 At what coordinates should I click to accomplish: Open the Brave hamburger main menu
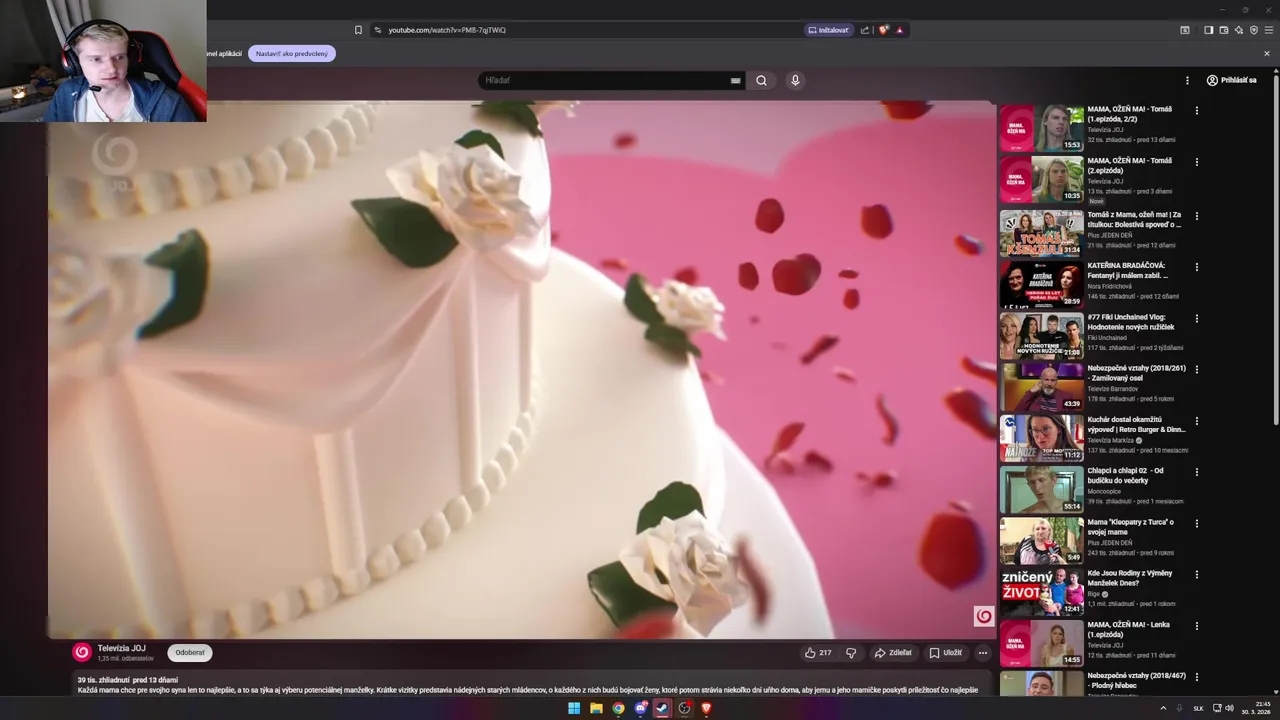pyautogui.click(x=1269, y=30)
